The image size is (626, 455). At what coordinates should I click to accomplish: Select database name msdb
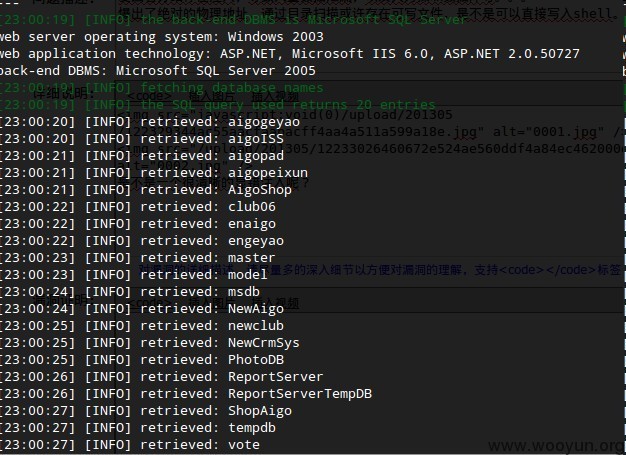click(x=244, y=292)
